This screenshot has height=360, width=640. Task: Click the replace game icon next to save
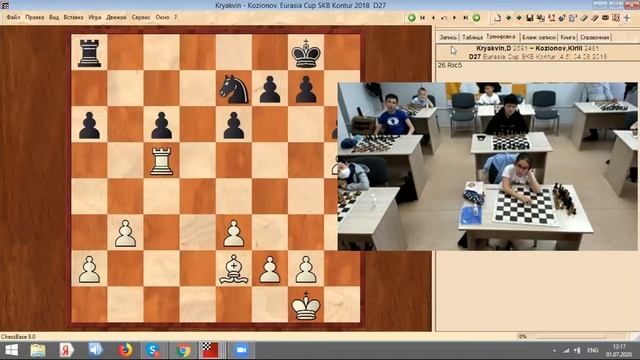tap(541, 18)
